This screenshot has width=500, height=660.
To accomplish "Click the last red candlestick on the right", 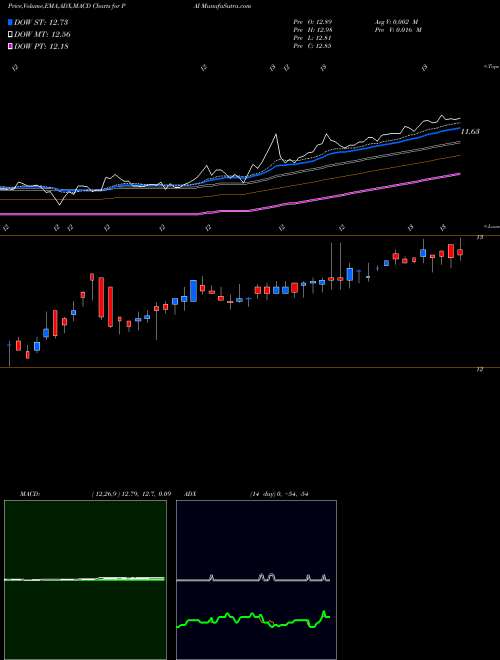I will point(460,252).
